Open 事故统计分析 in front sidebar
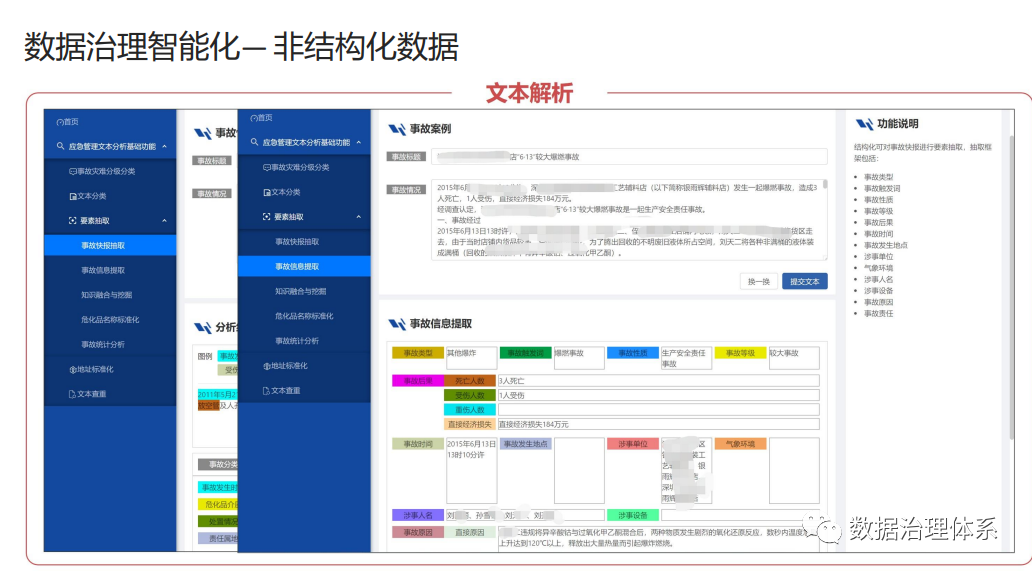Image resolution: width=1032 pixels, height=574 pixels. pyautogui.click(x=297, y=341)
